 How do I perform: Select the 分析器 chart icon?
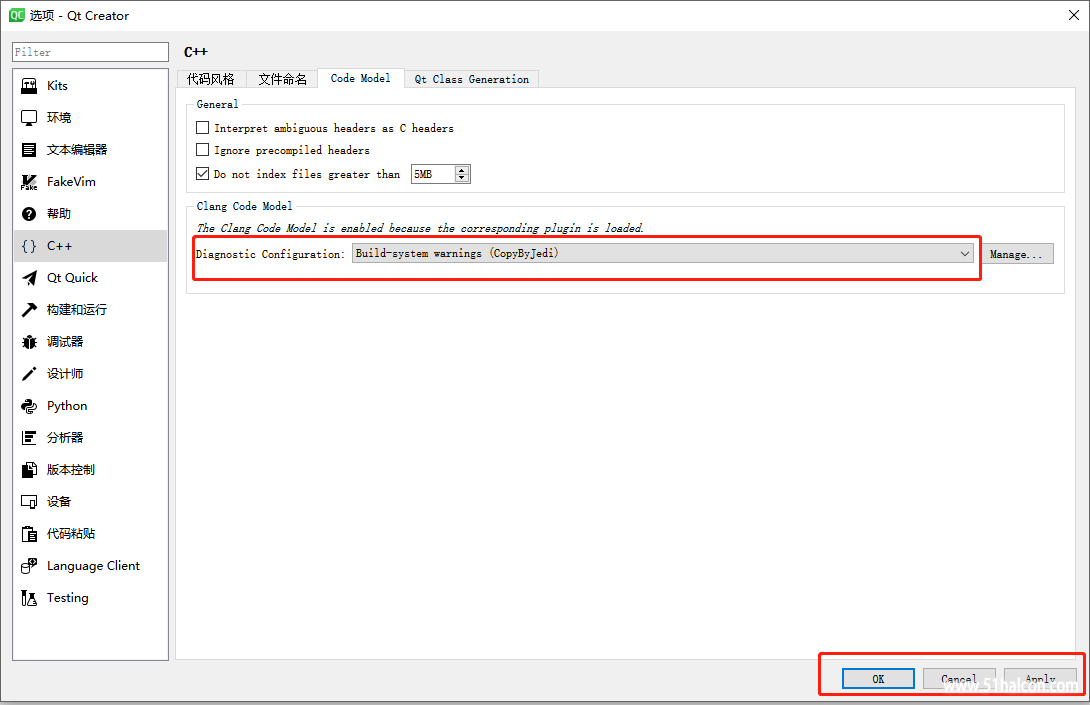(29, 437)
